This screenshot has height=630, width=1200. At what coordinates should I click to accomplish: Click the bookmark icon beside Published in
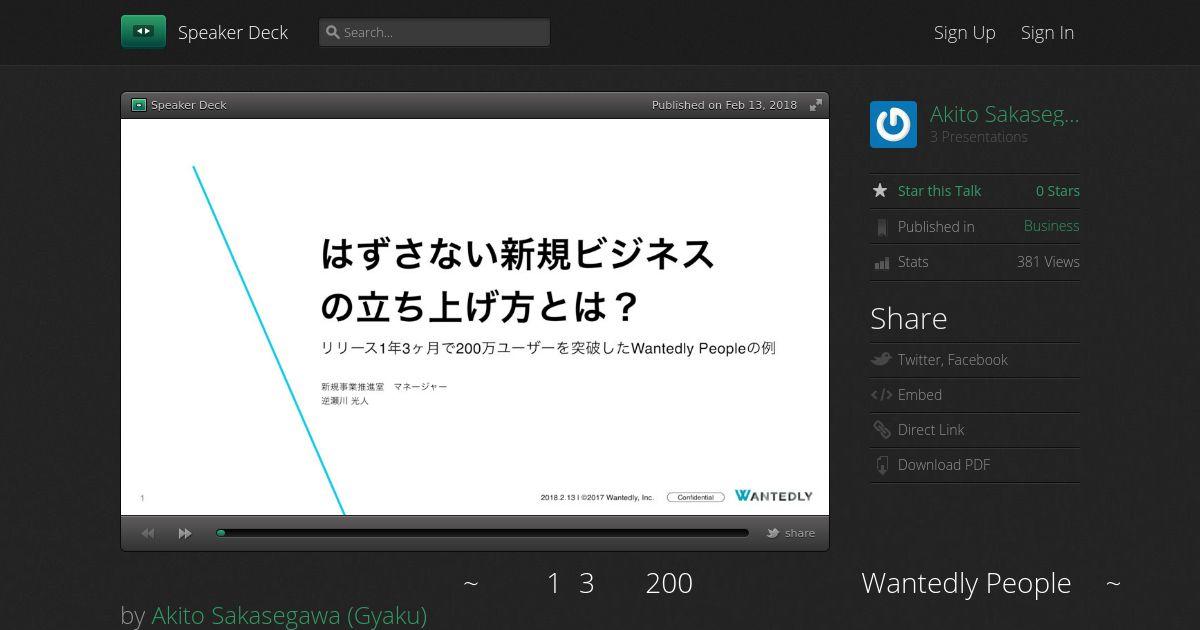point(881,227)
